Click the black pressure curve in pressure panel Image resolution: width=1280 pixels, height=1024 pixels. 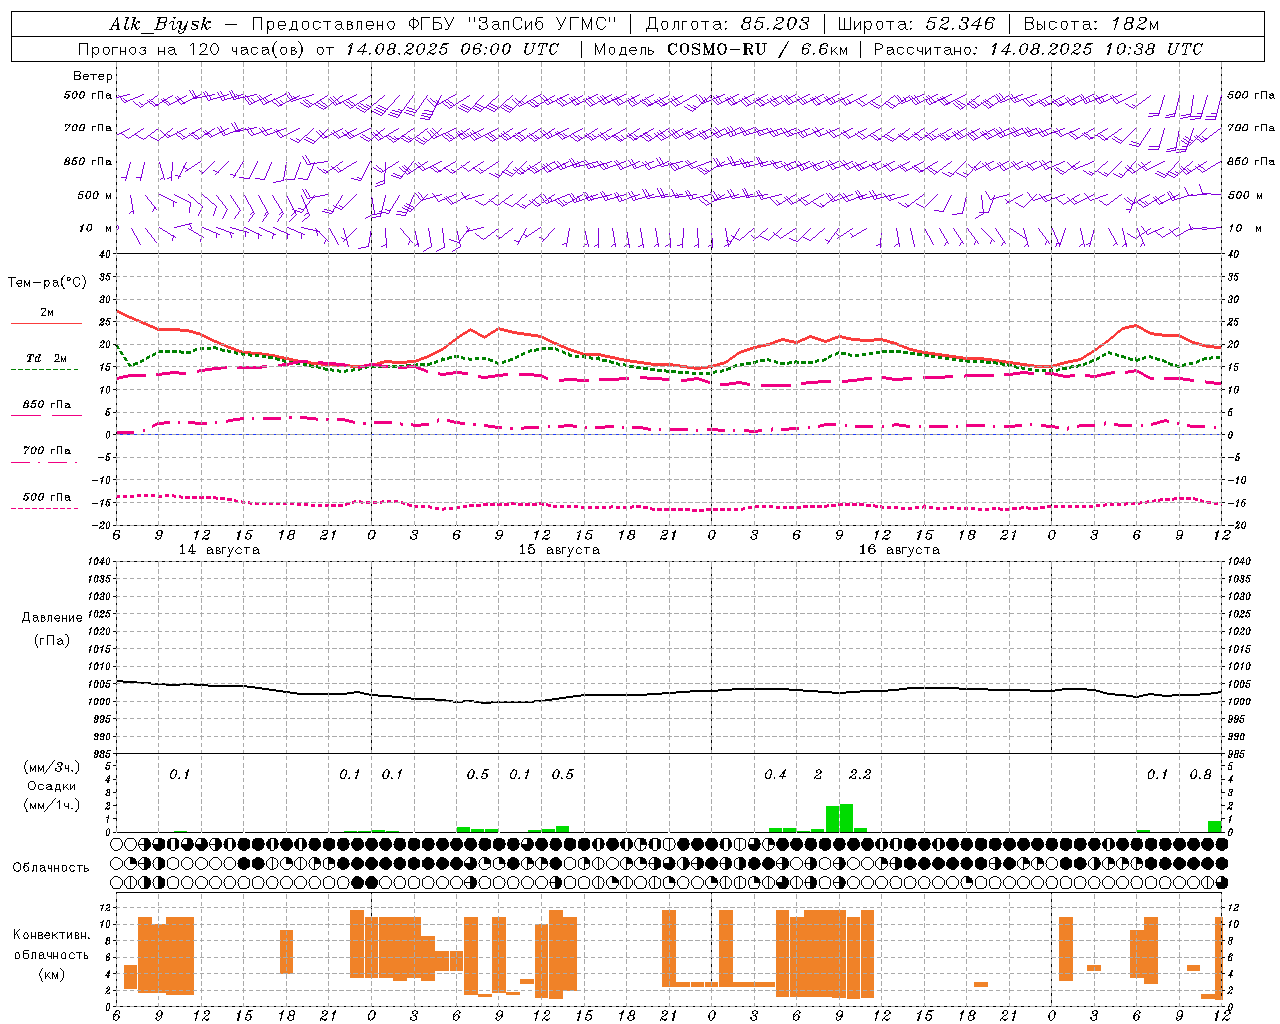(669, 693)
